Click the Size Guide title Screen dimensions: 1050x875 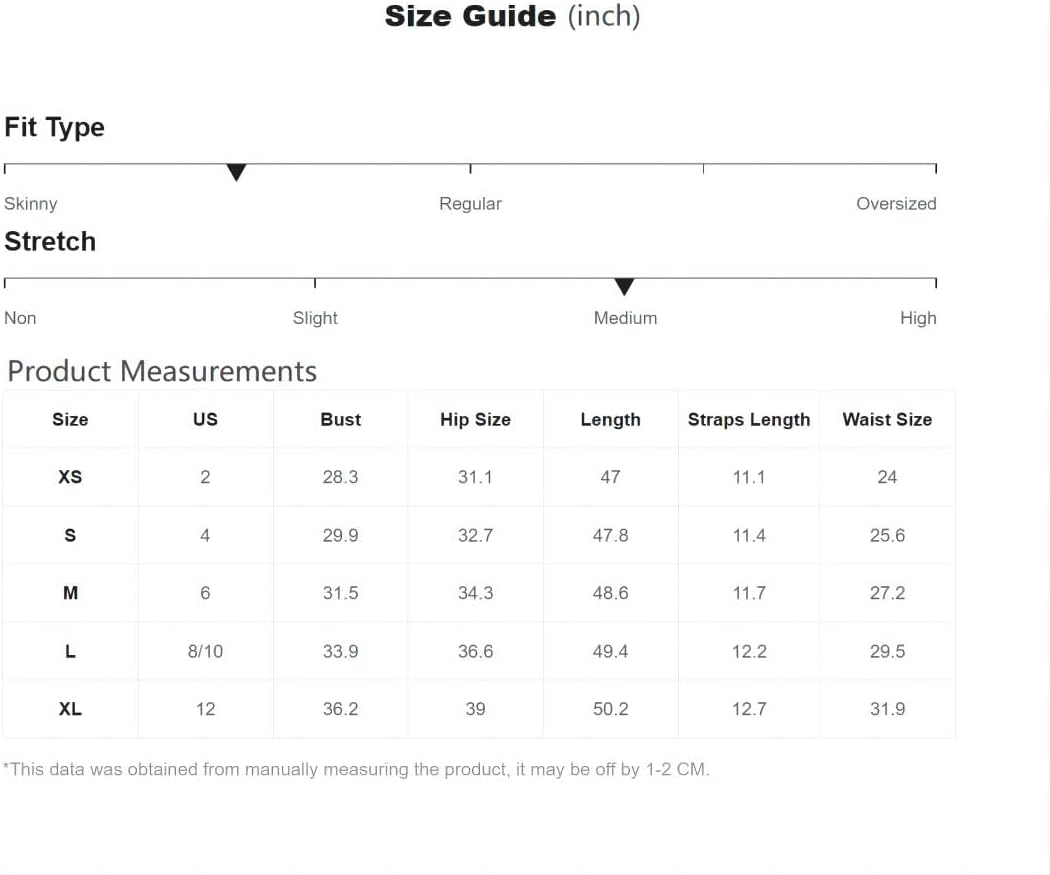click(512, 16)
